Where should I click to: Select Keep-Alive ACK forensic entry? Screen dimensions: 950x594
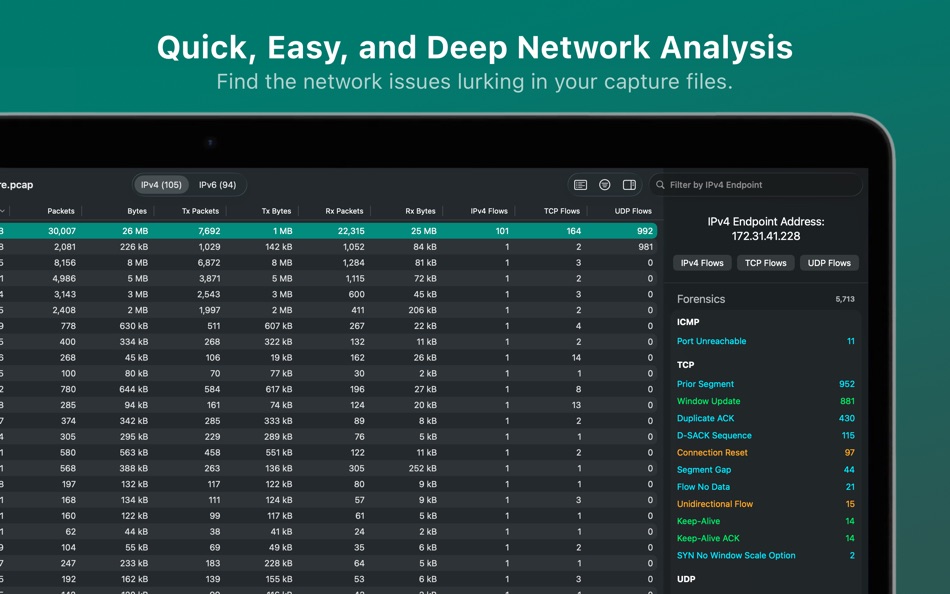(x=766, y=538)
